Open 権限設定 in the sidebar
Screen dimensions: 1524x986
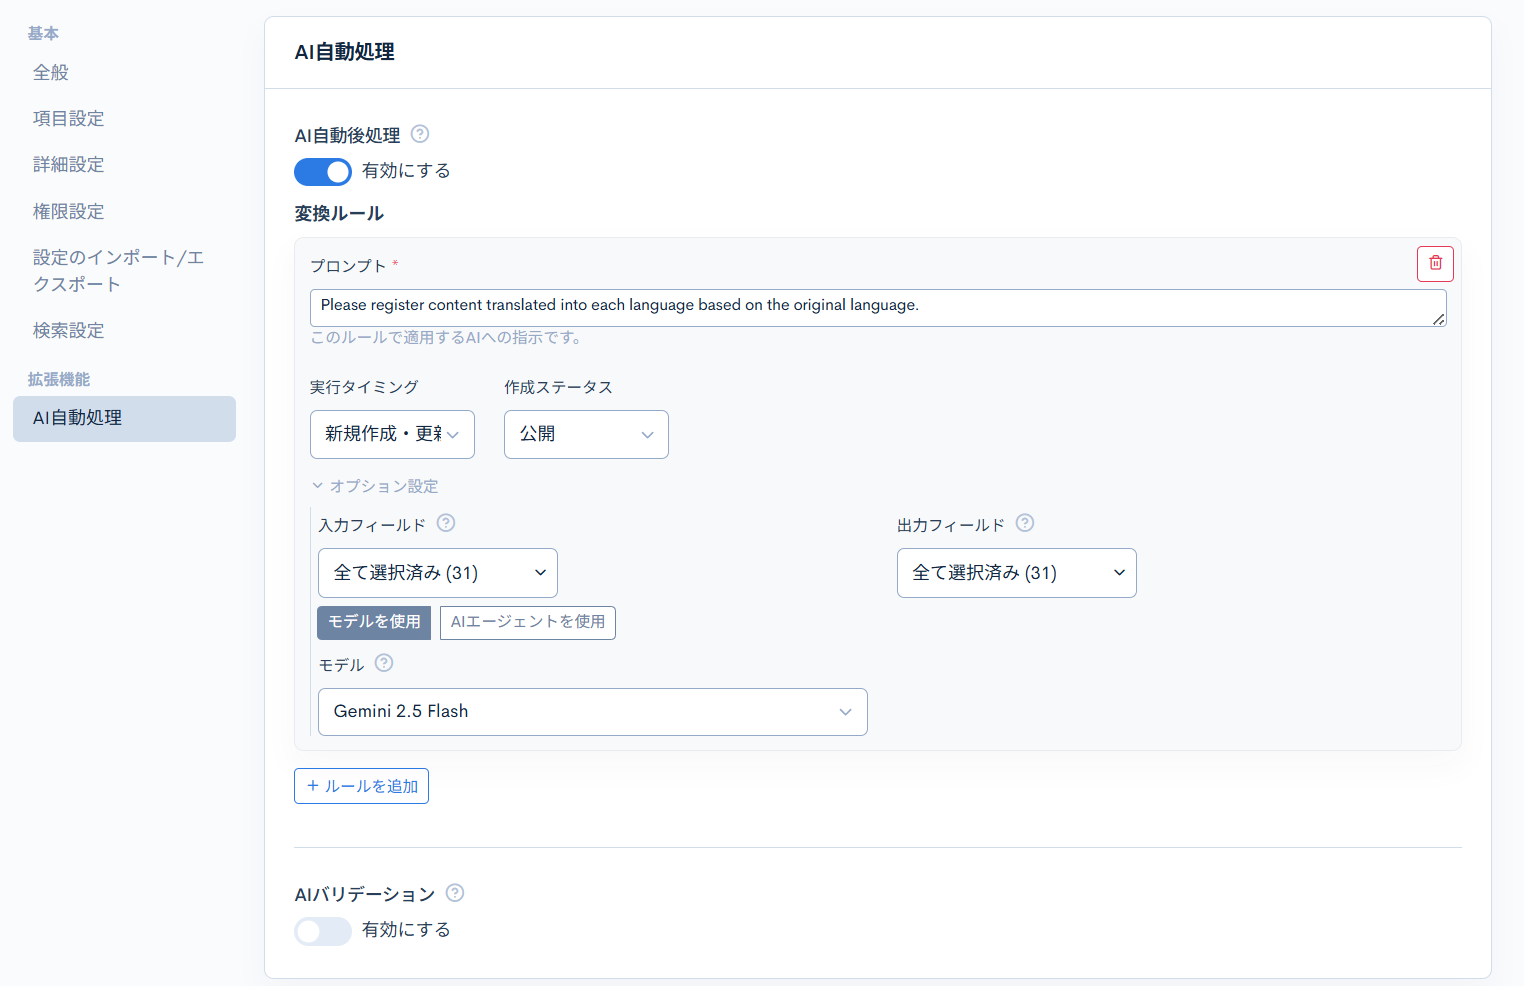pos(69,211)
